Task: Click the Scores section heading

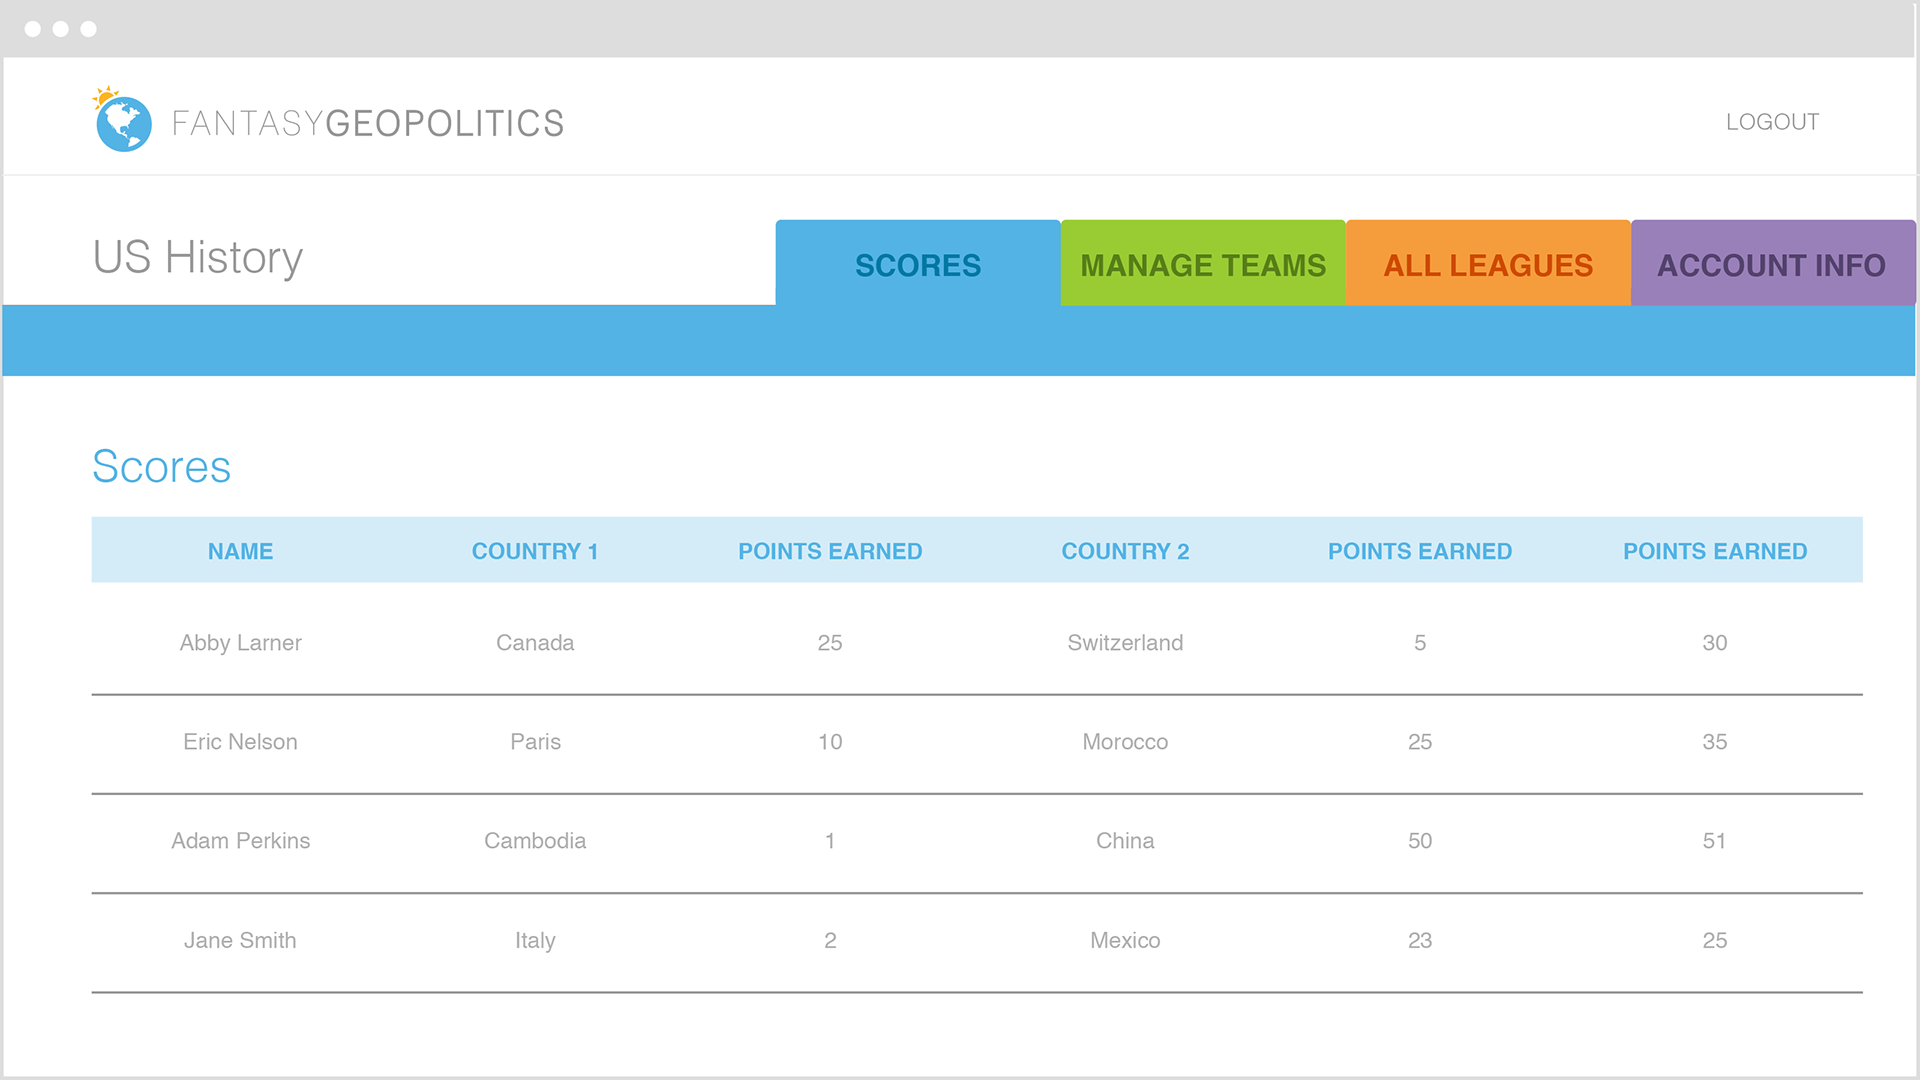Action: (x=161, y=467)
